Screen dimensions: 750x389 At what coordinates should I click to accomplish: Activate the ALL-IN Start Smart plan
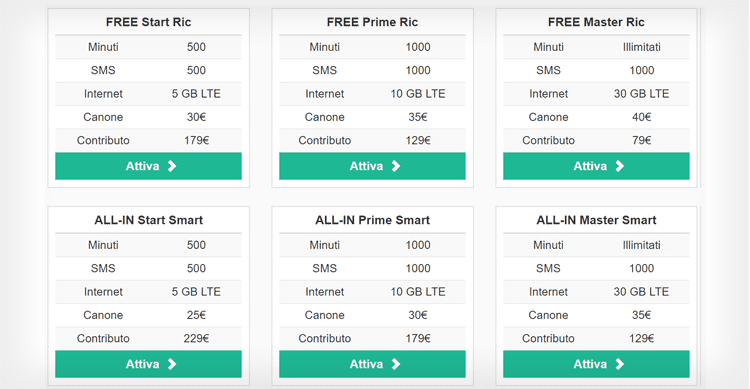(148, 364)
